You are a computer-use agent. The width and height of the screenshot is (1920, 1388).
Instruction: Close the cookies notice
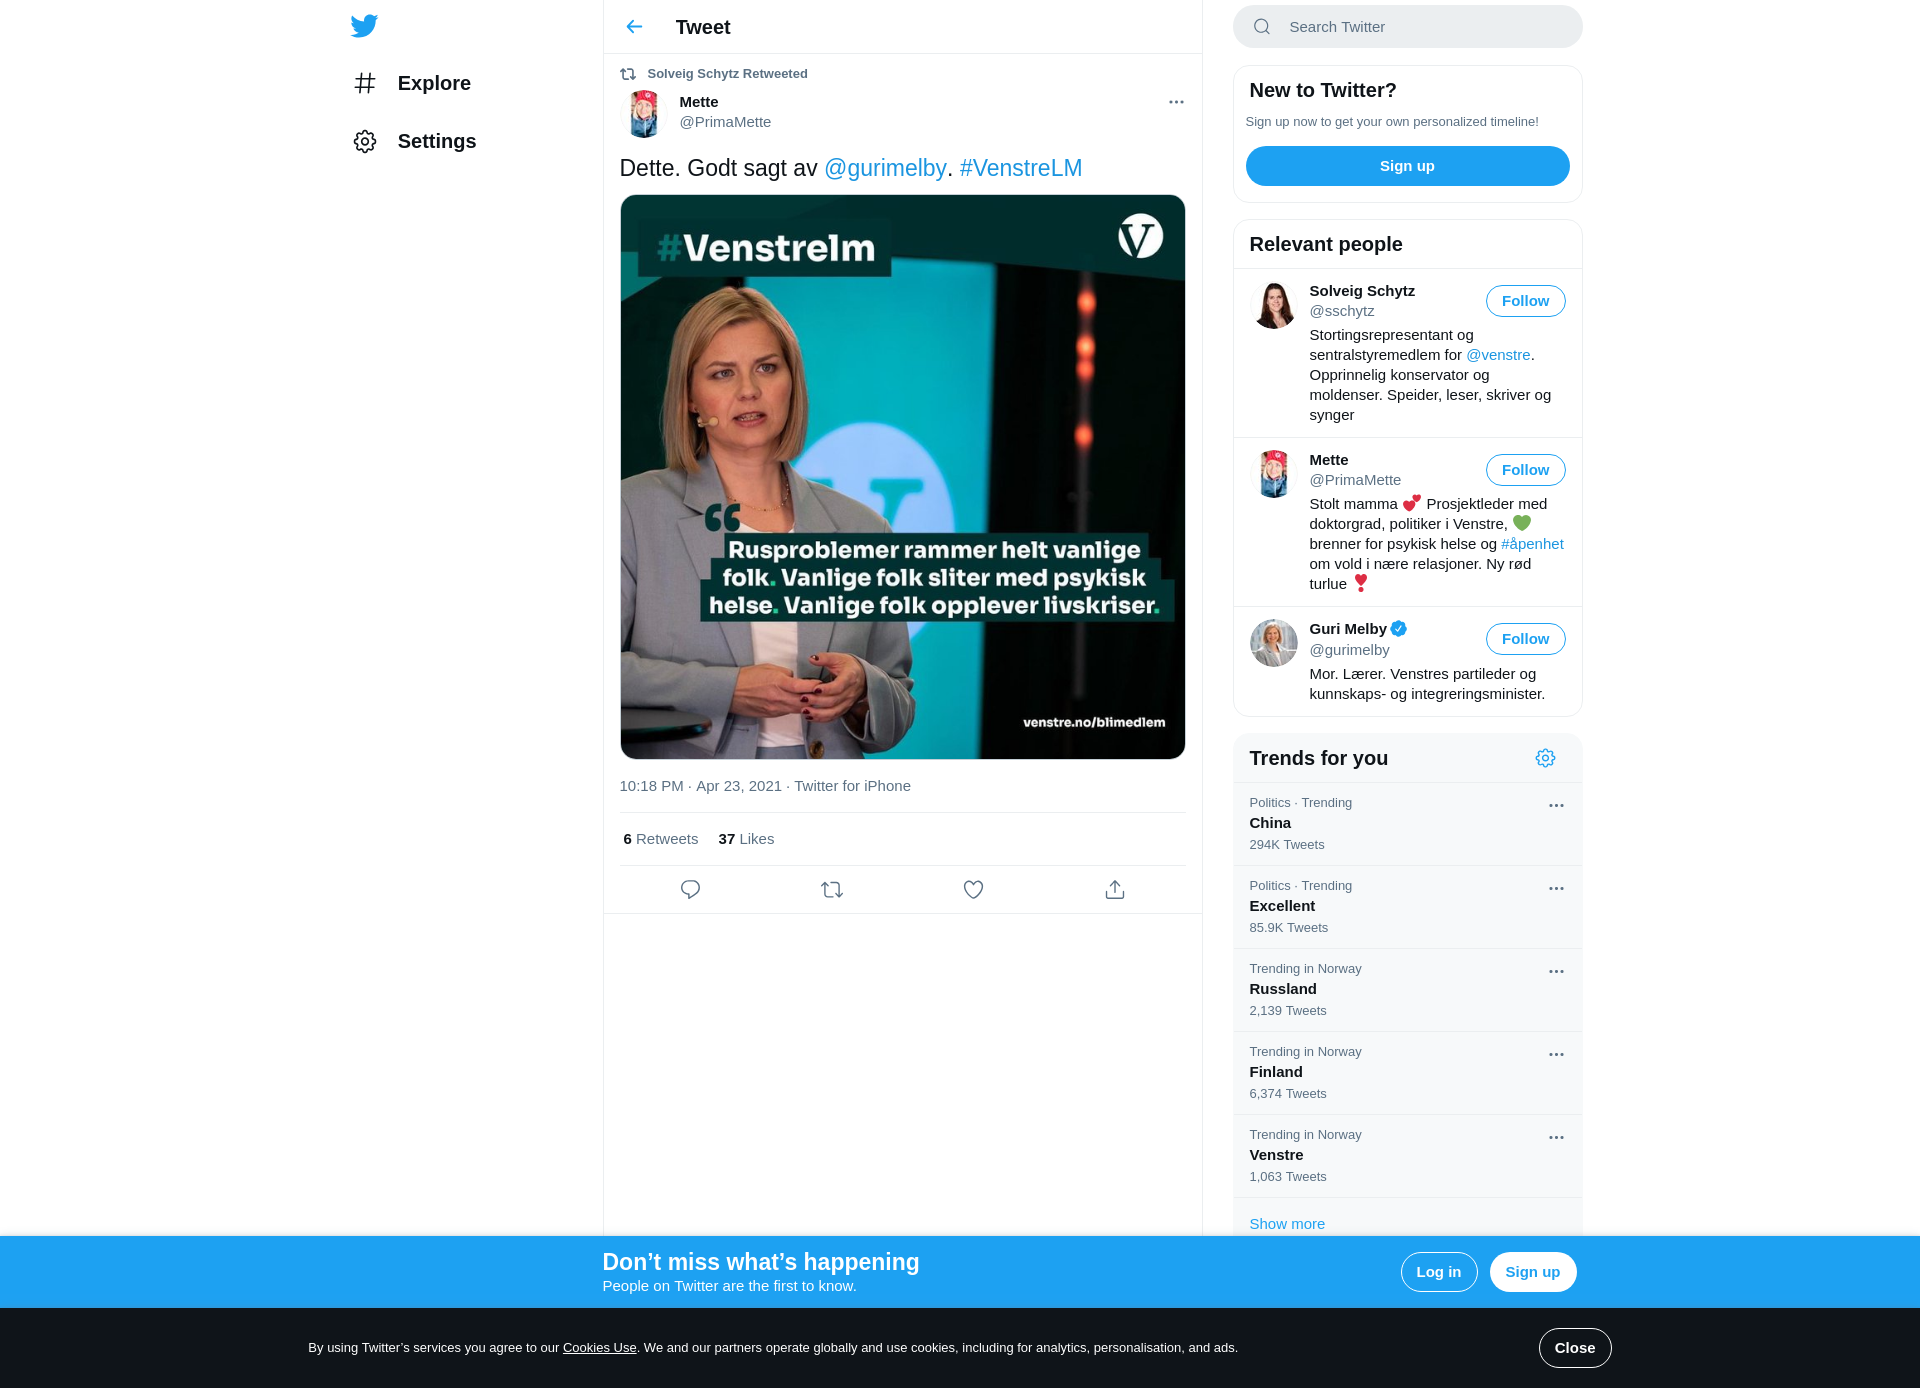(1574, 1348)
